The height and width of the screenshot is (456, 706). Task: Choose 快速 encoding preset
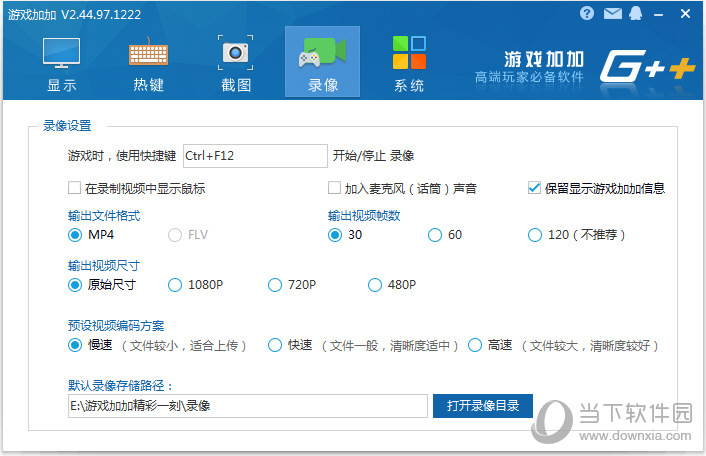(275, 345)
